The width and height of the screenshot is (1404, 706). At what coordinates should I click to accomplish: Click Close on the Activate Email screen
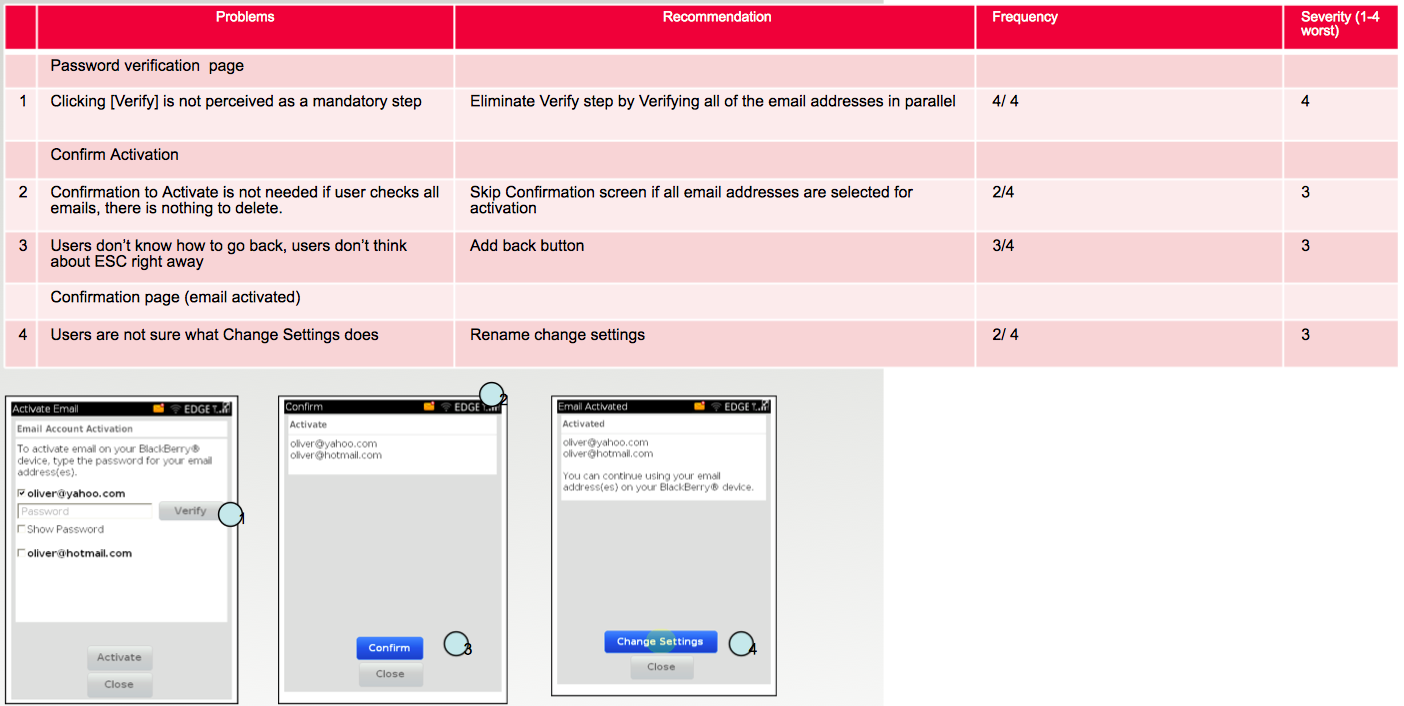click(x=119, y=684)
